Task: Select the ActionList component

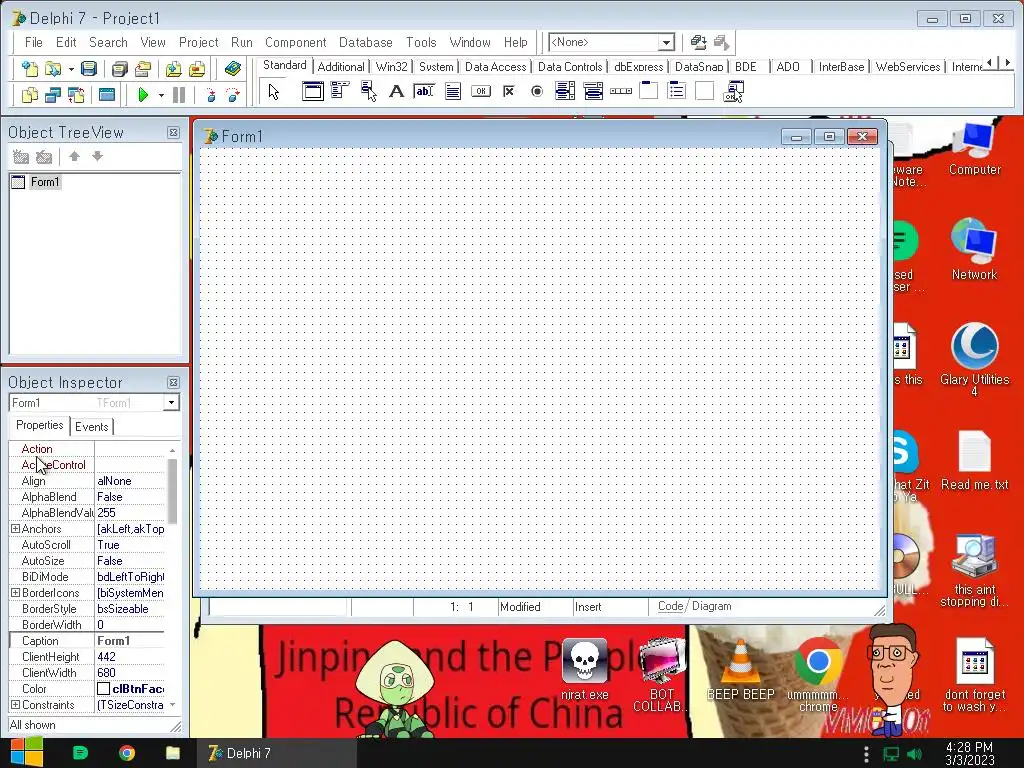Action: coord(733,91)
